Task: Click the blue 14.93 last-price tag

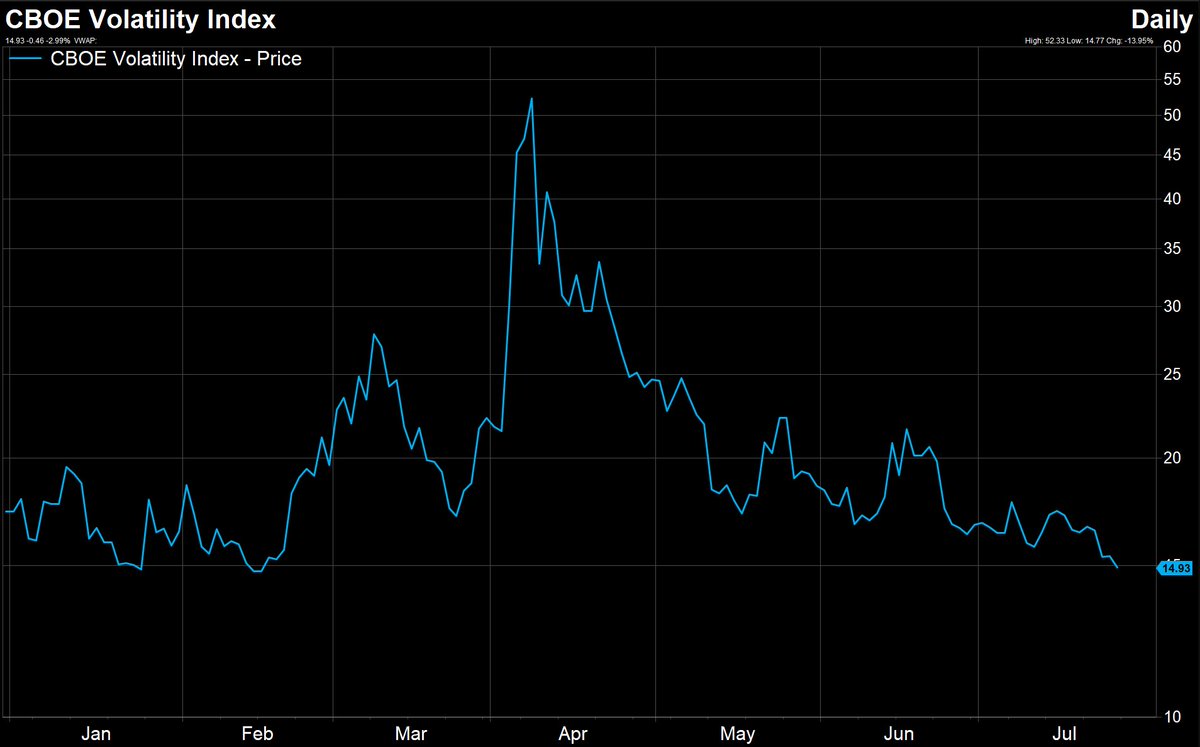Action: (1174, 568)
